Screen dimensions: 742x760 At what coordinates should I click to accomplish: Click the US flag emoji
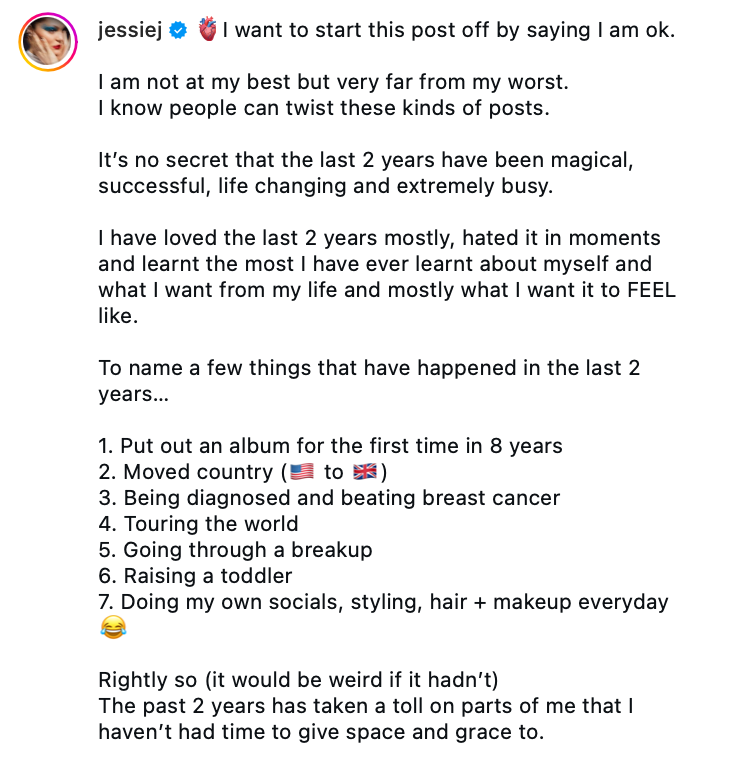coord(302,472)
